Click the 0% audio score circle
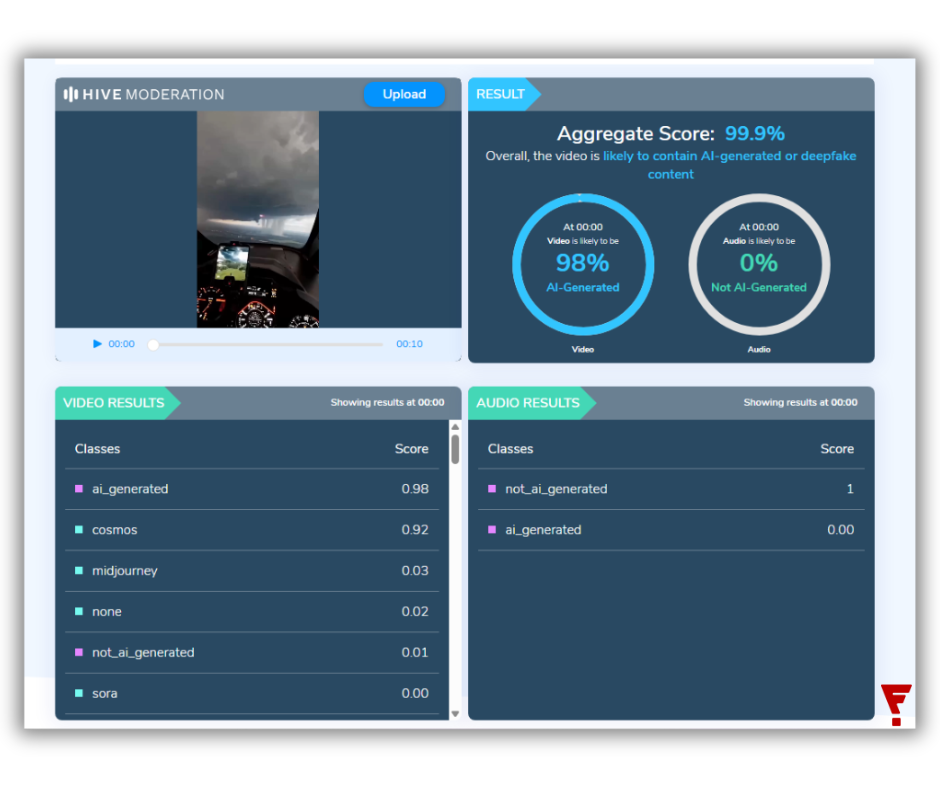The image size is (940, 788). click(x=759, y=264)
